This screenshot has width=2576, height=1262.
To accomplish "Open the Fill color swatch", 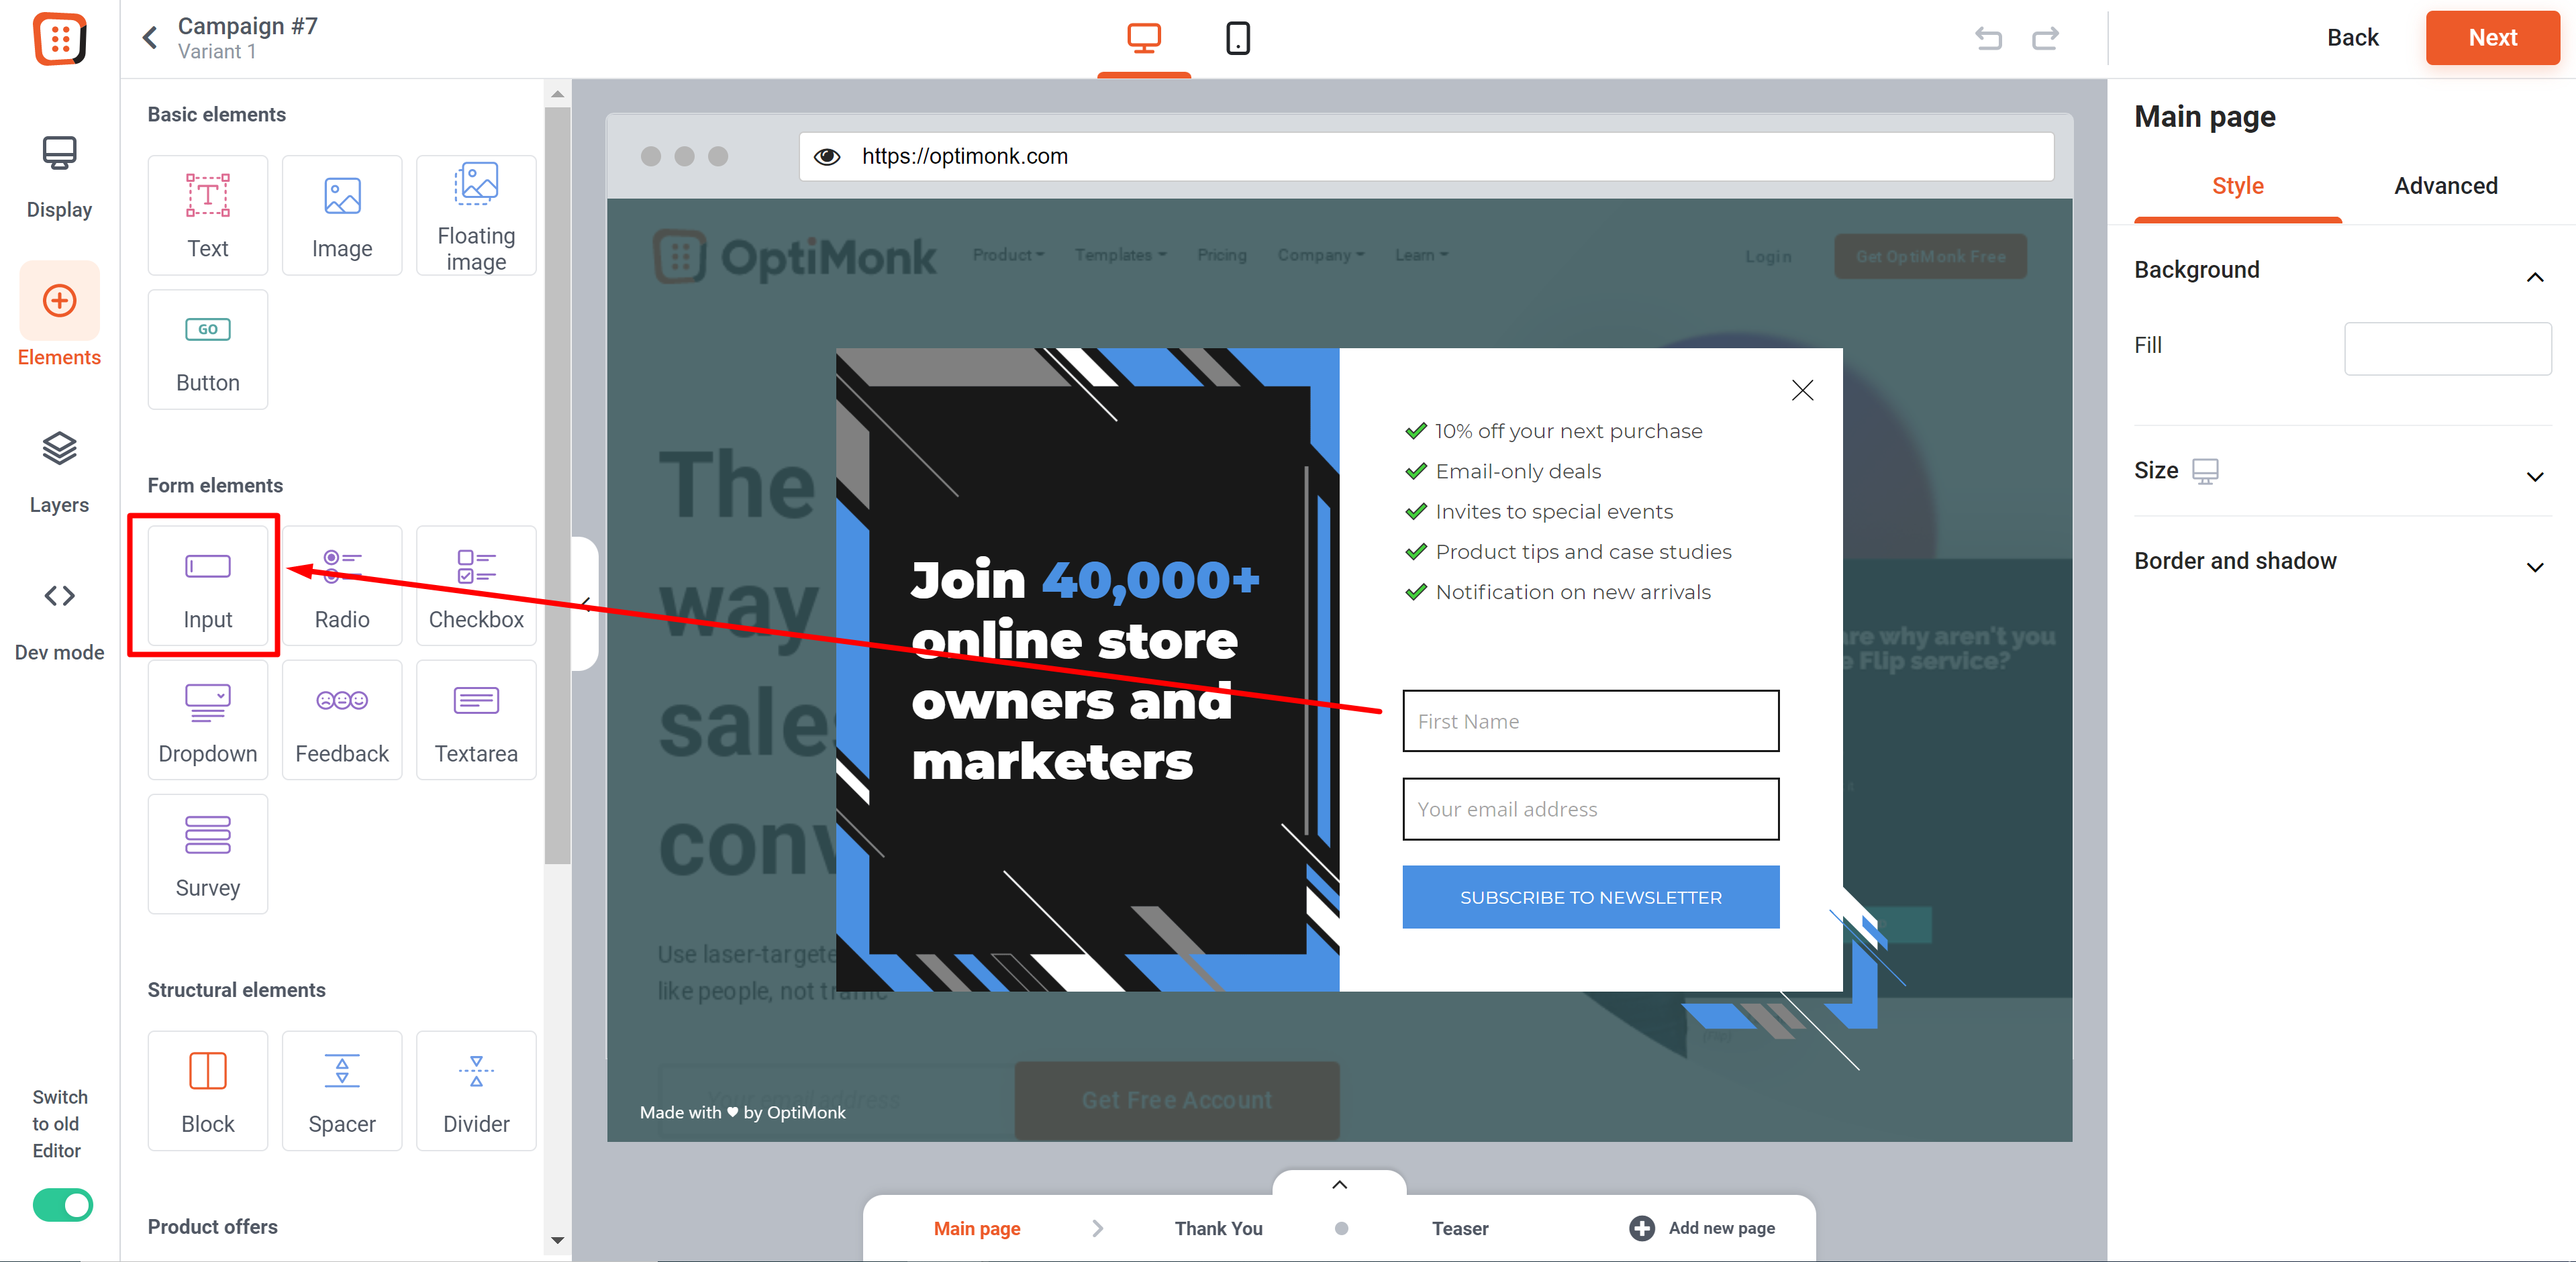I will click(2447, 348).
